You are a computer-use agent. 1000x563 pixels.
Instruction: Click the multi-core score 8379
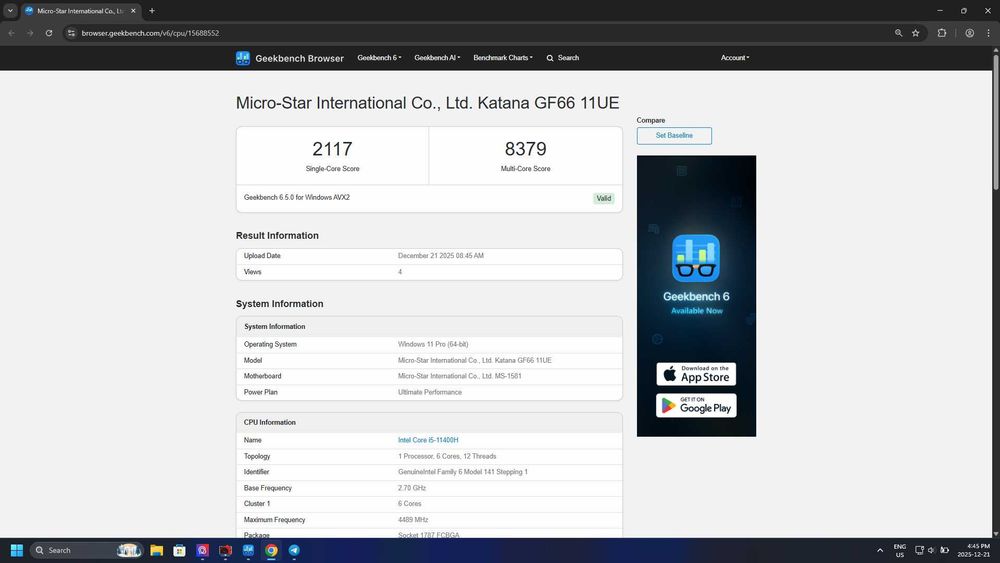coord(526,149)
